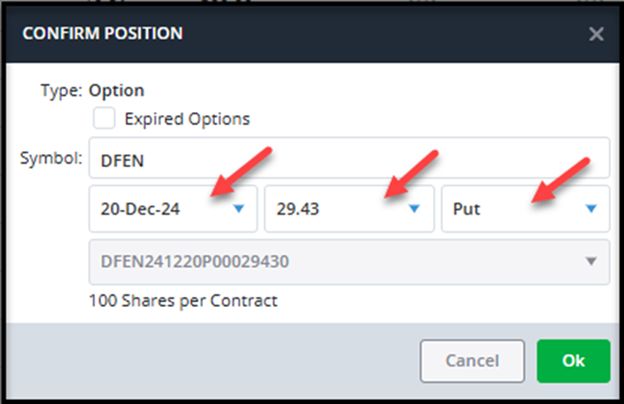Image resolution: width=624 pixels, height=404 pixels.
Task: Click the blue arrow beside 29.43
Action: pos(414,209)
